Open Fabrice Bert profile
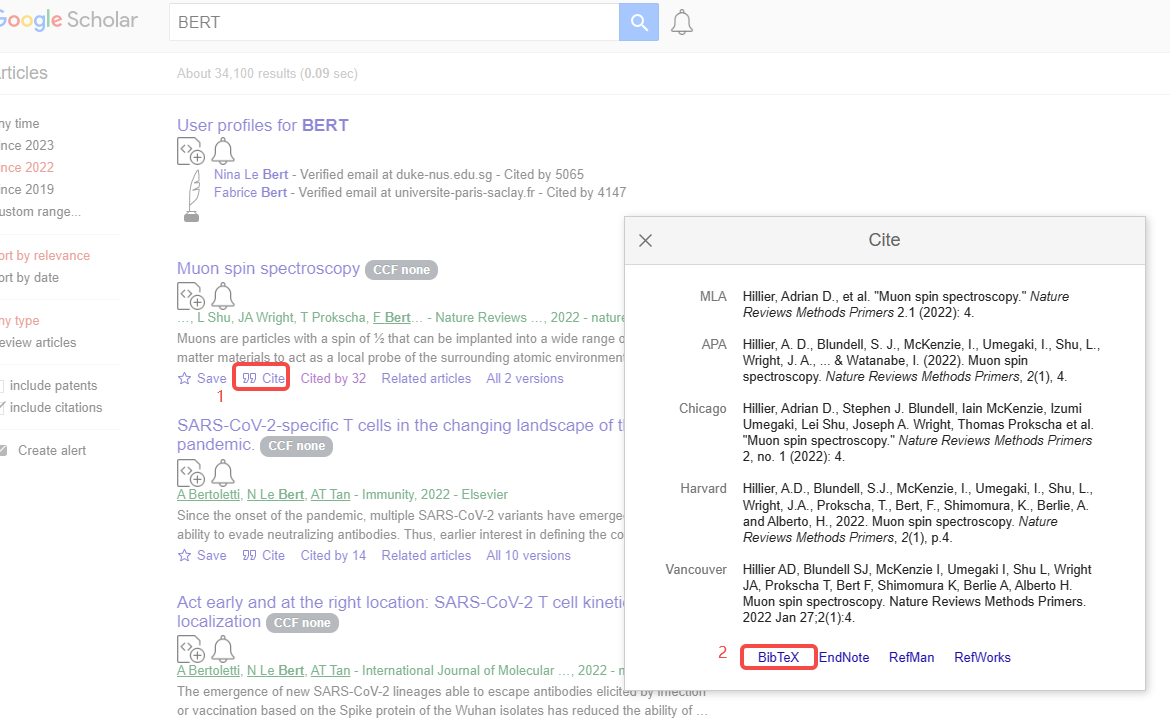The image size is (1170, 719). pyautogui.click(x=250, y=192)
